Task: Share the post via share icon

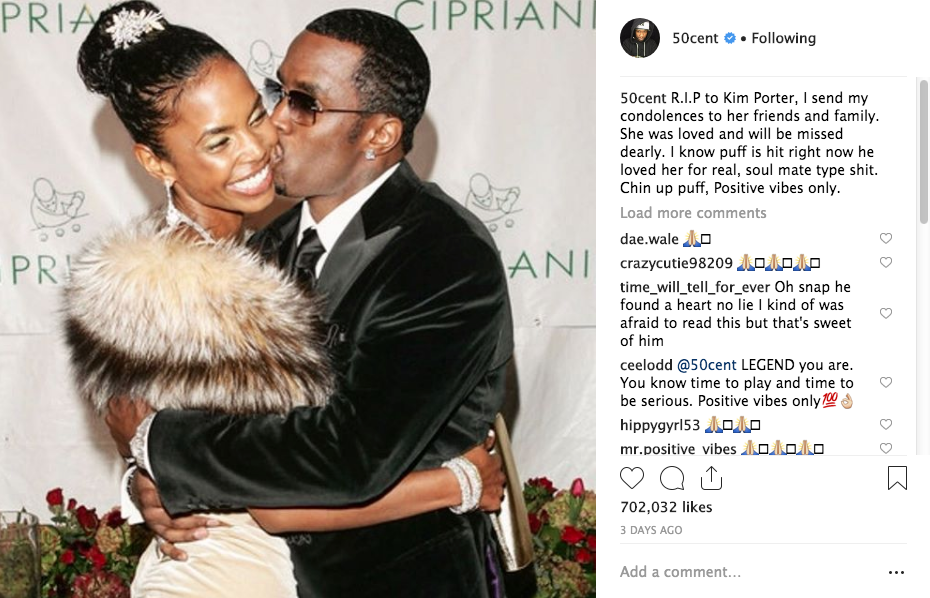Action: click(x=711, y=478)
